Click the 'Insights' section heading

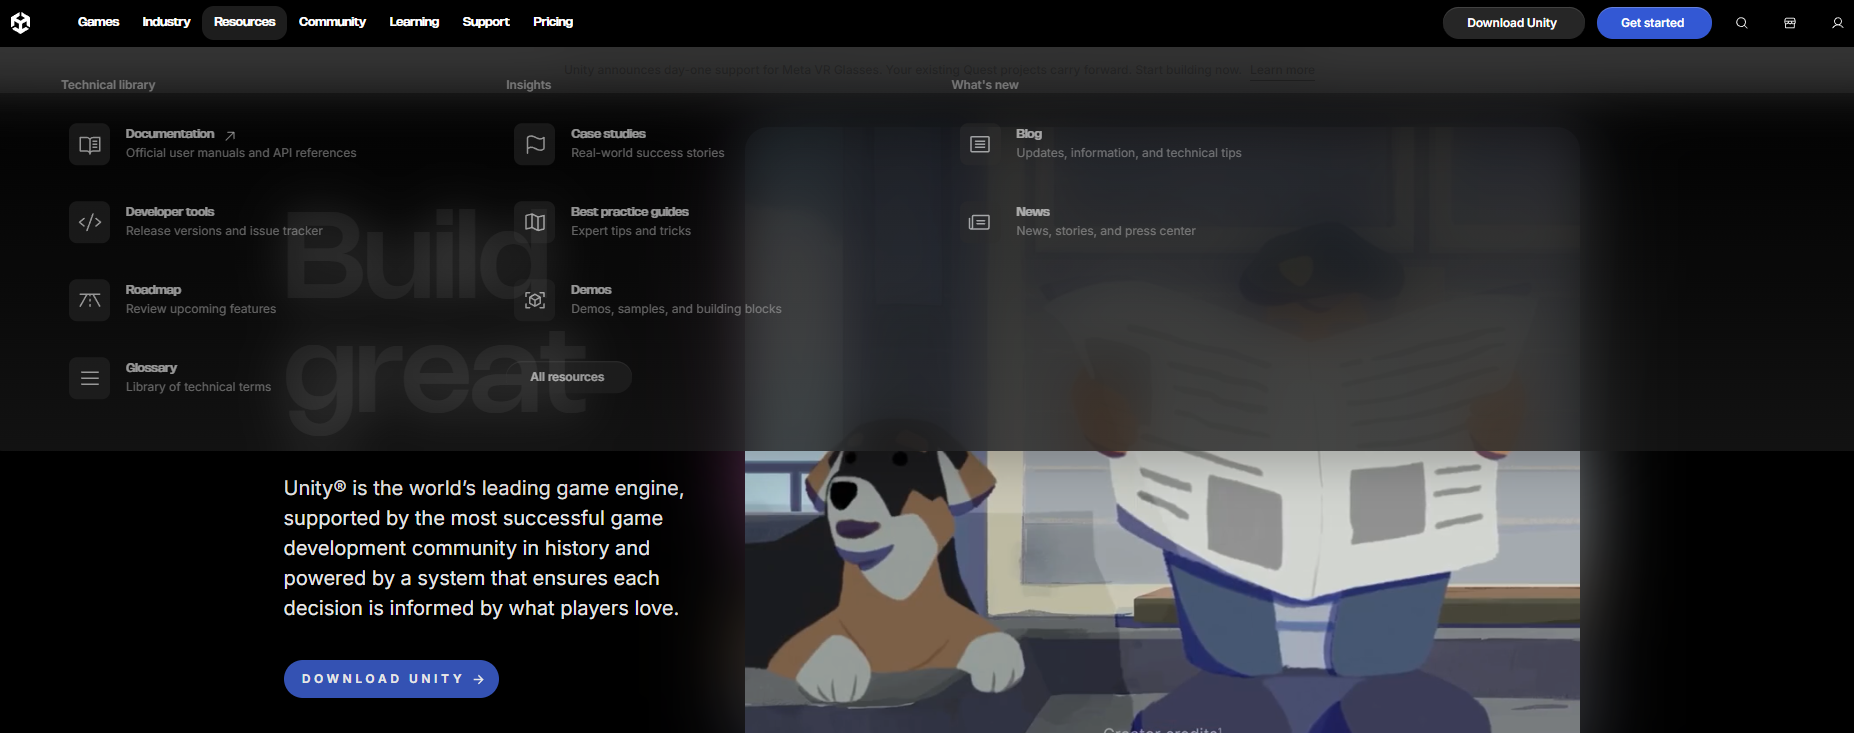[528, 85]
